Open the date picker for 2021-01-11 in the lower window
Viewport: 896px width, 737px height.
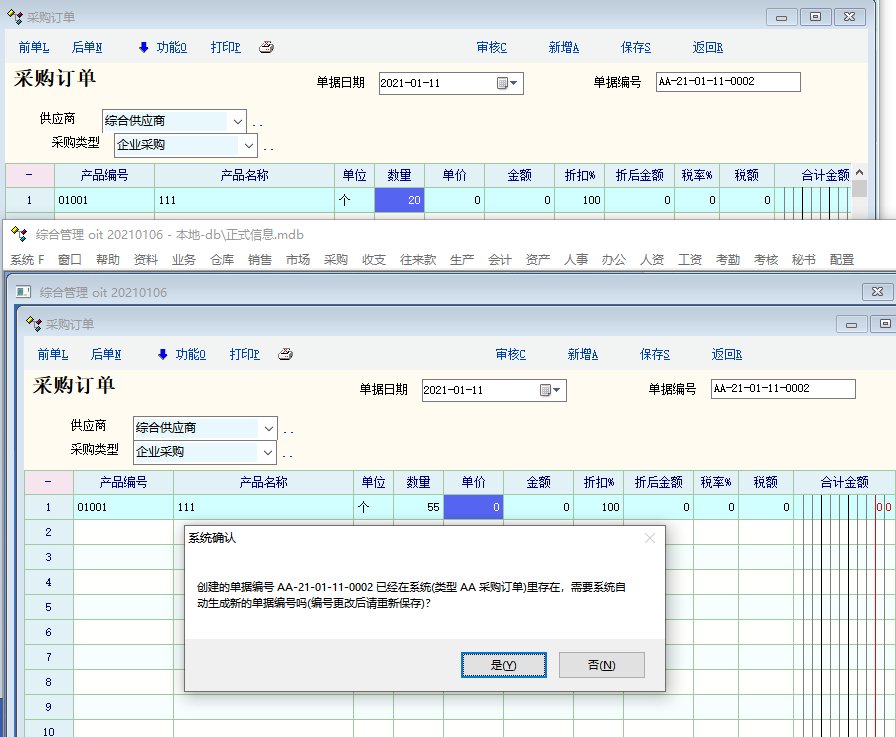point(551,390)
